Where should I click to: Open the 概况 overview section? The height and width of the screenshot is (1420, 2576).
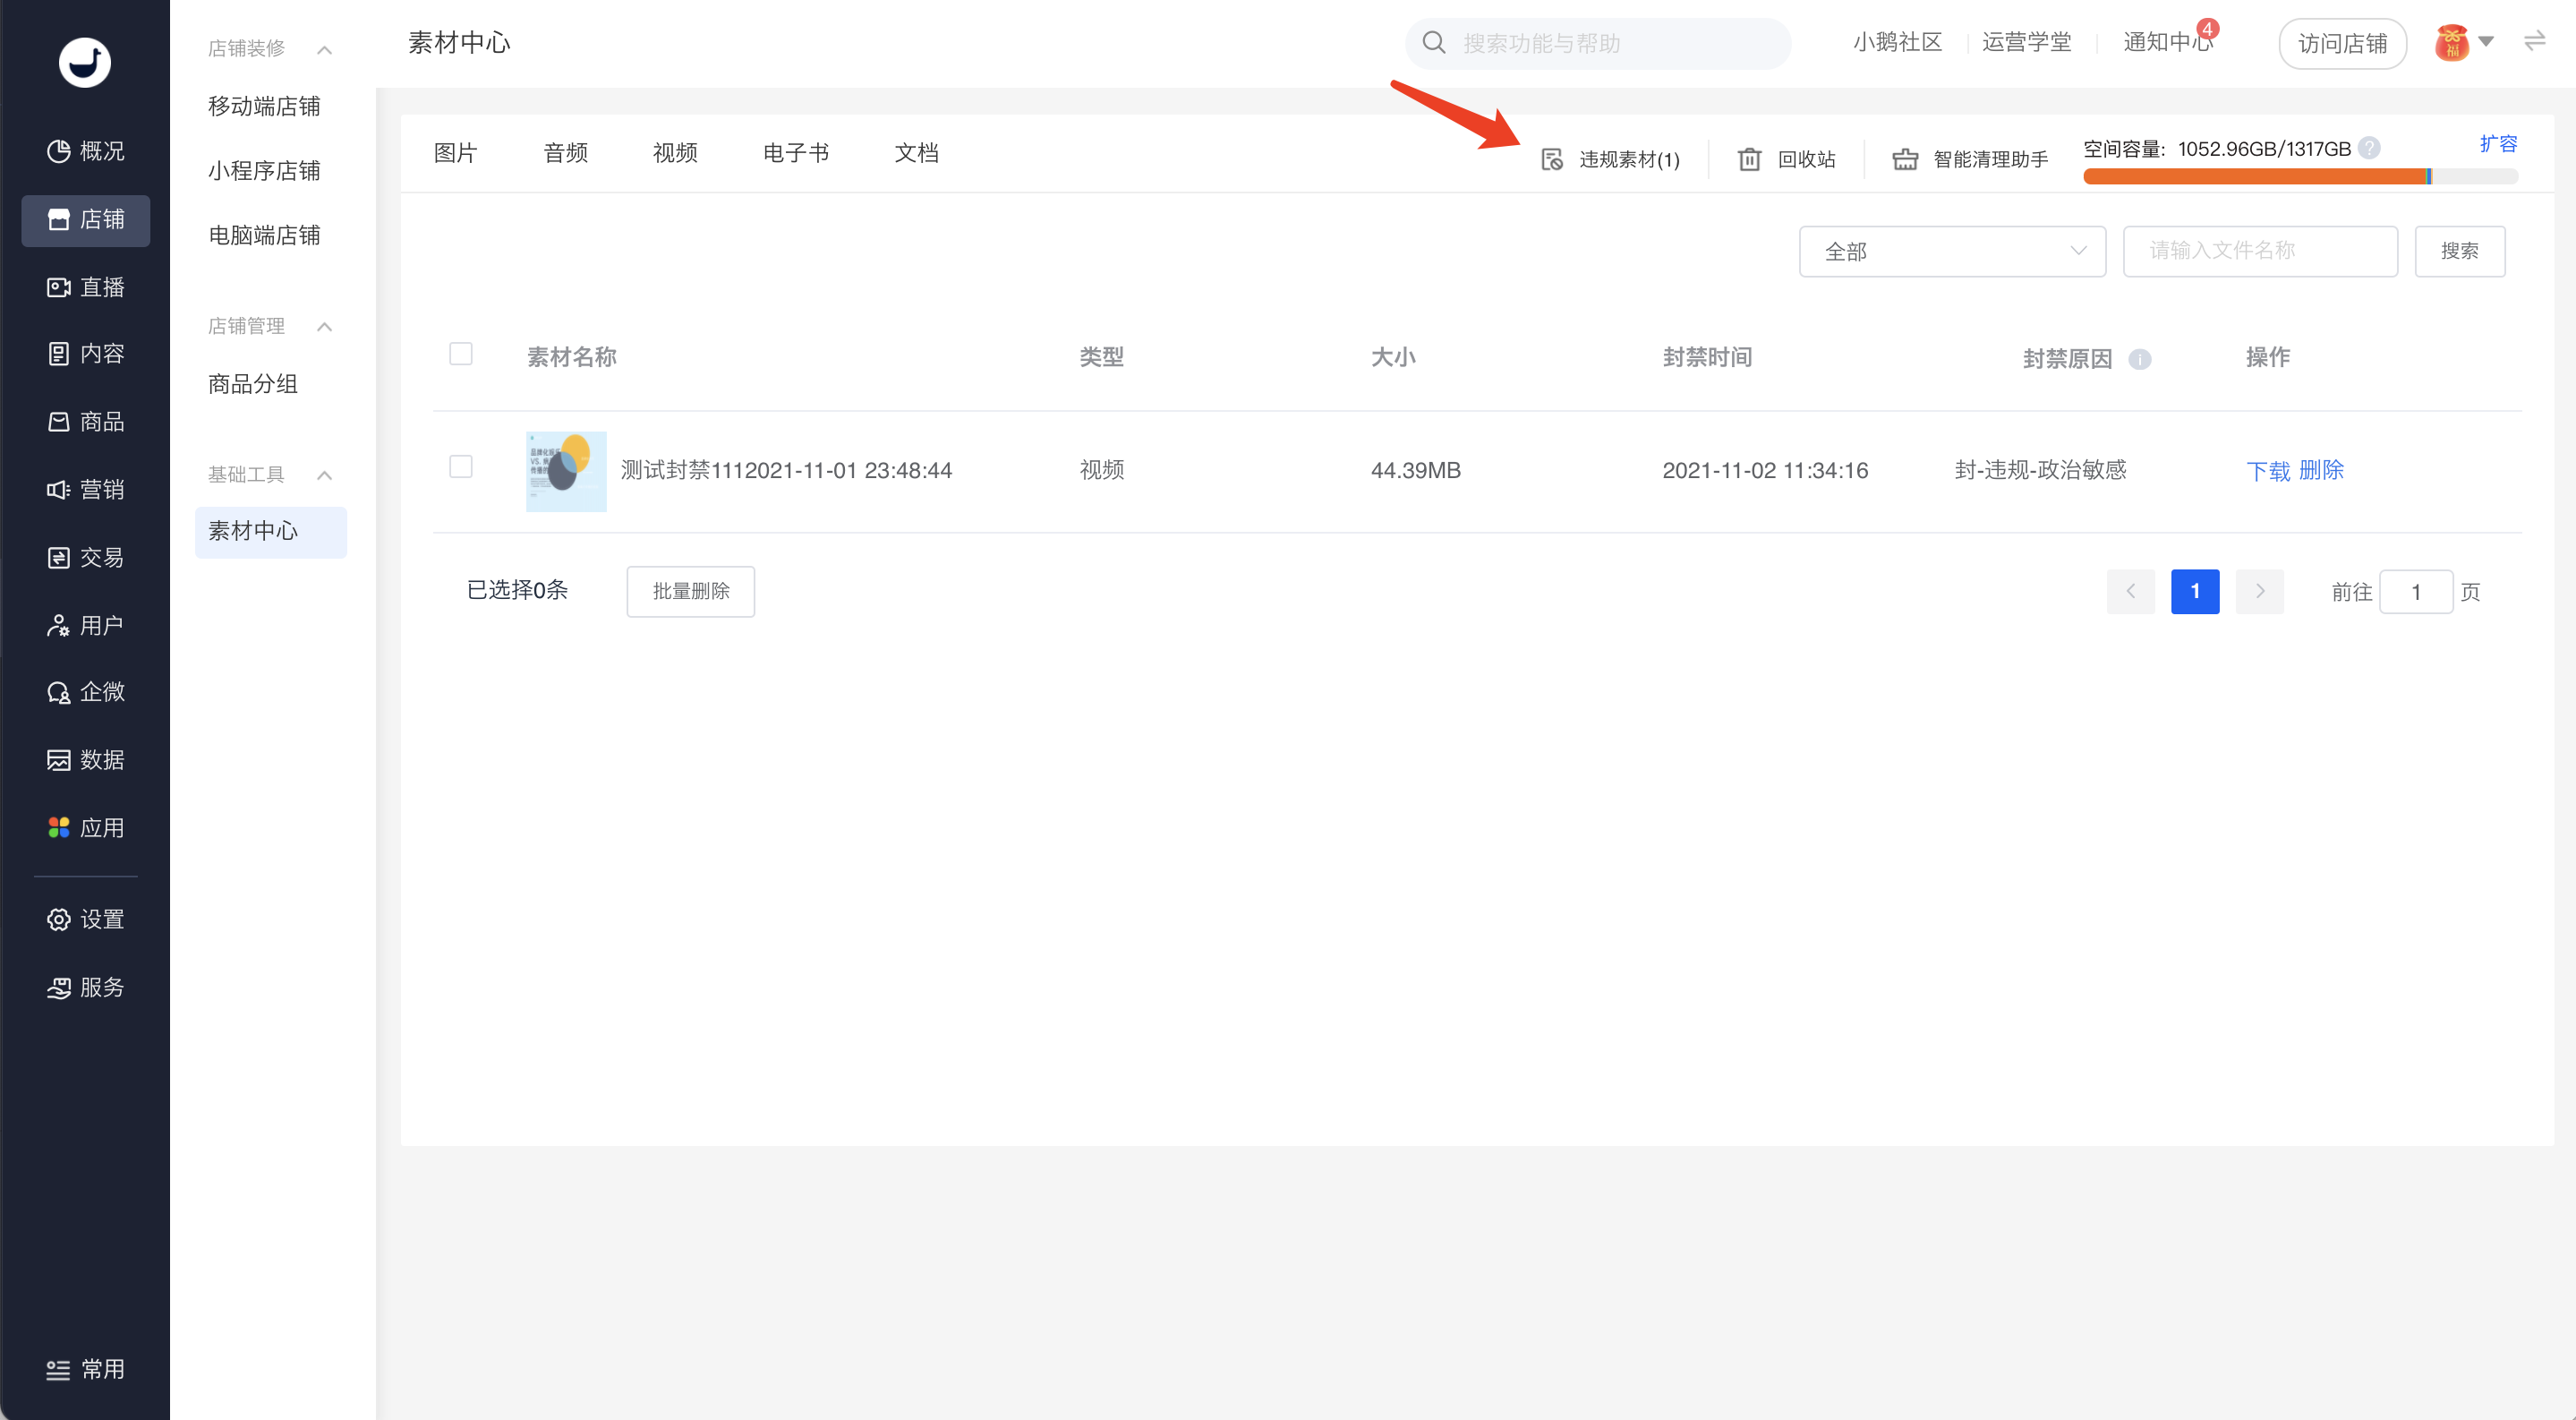(86, 151)
